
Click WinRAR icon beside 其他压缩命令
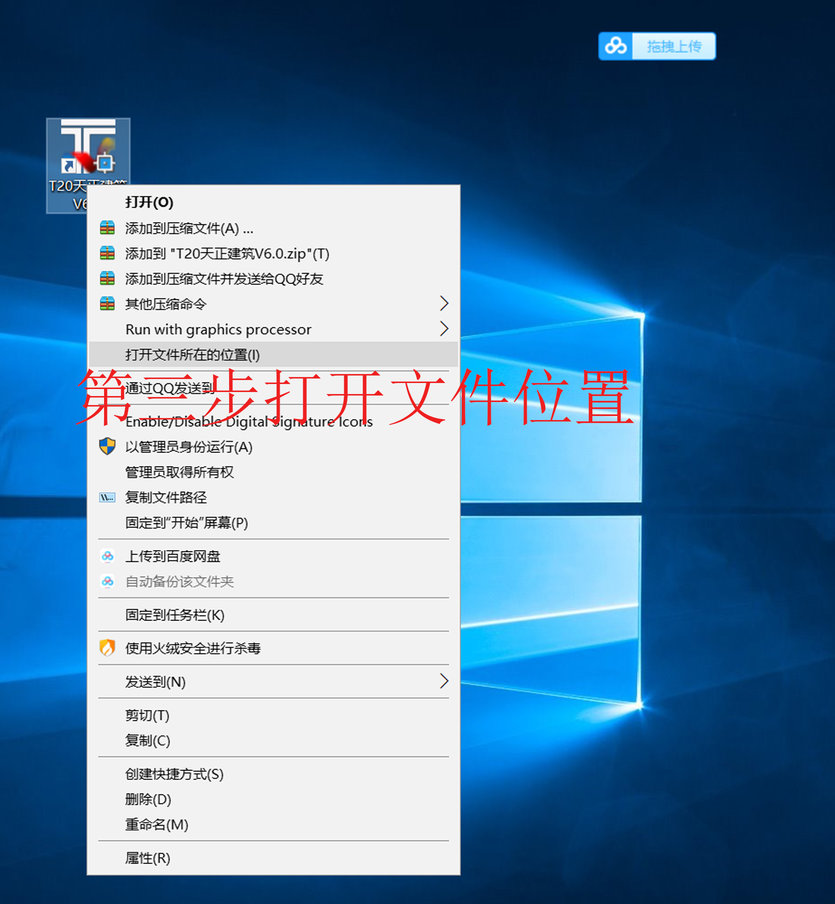point(107,304)
